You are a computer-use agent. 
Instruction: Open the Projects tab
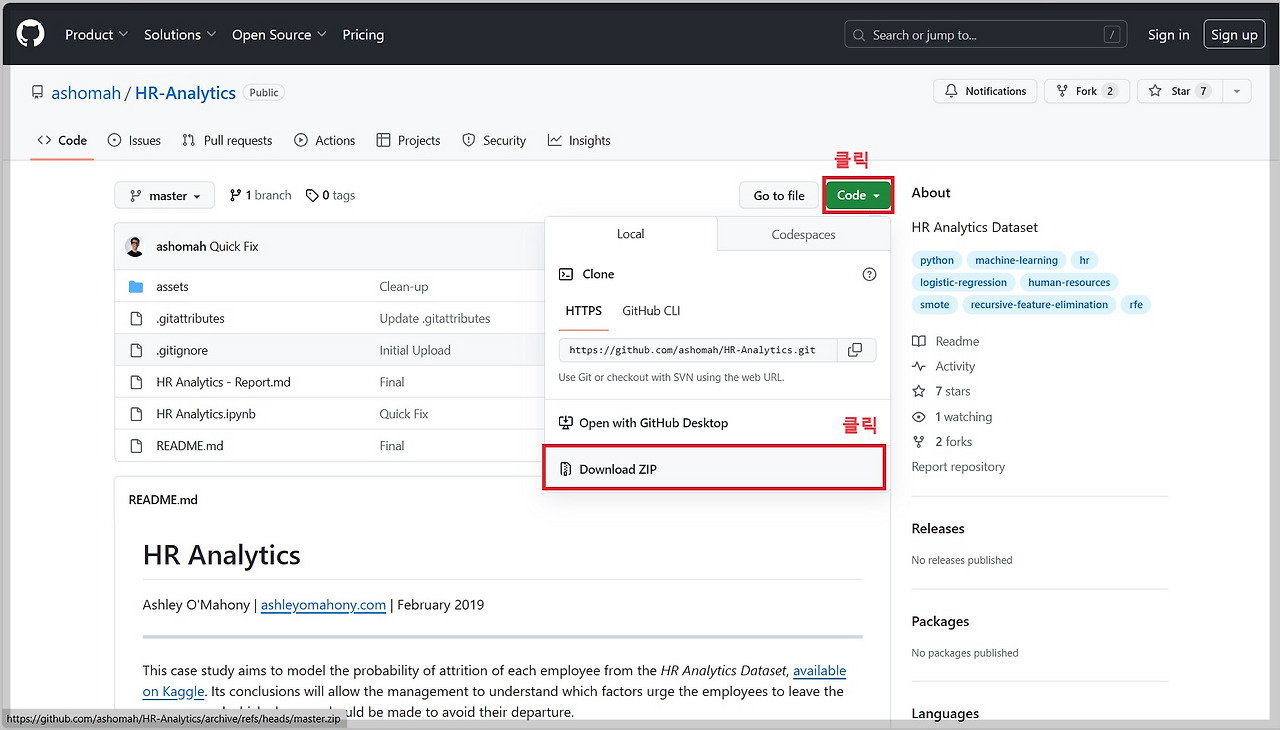pyautogui.click(x=408, y=141)
